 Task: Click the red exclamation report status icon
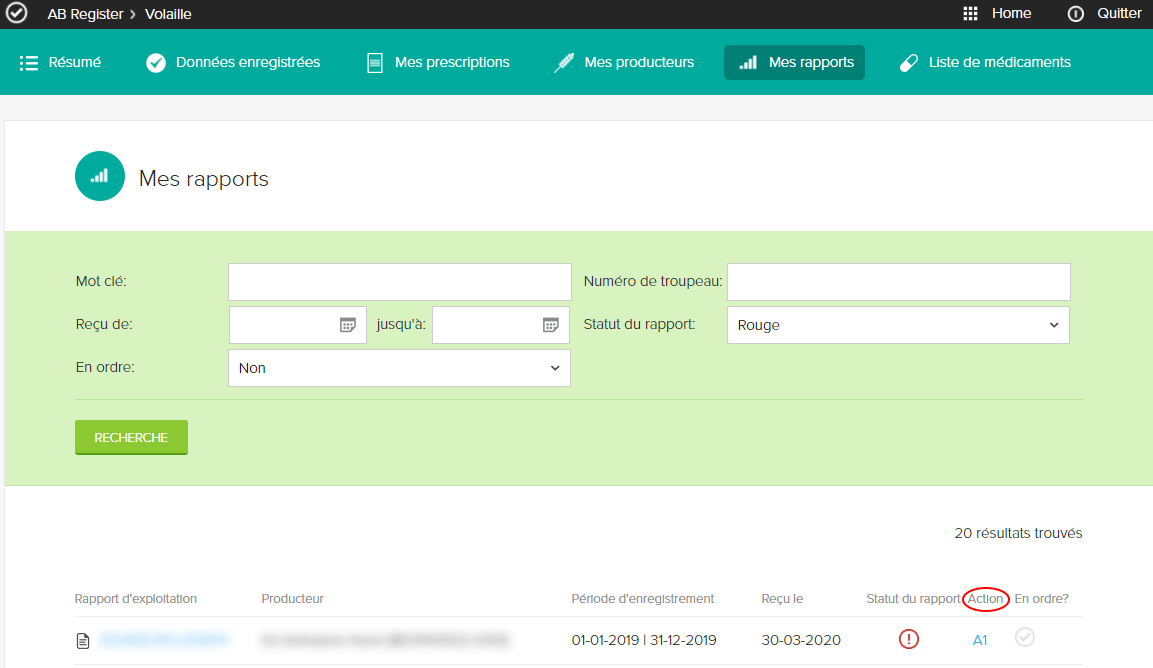click(x=908, y=639)
